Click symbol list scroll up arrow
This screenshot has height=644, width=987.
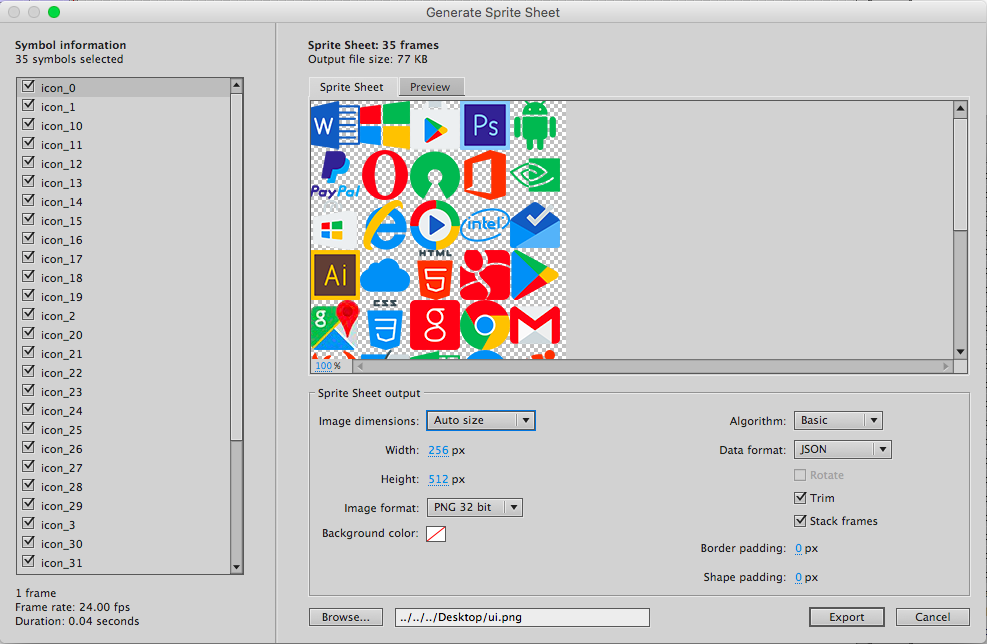click(x=237, y=85)
